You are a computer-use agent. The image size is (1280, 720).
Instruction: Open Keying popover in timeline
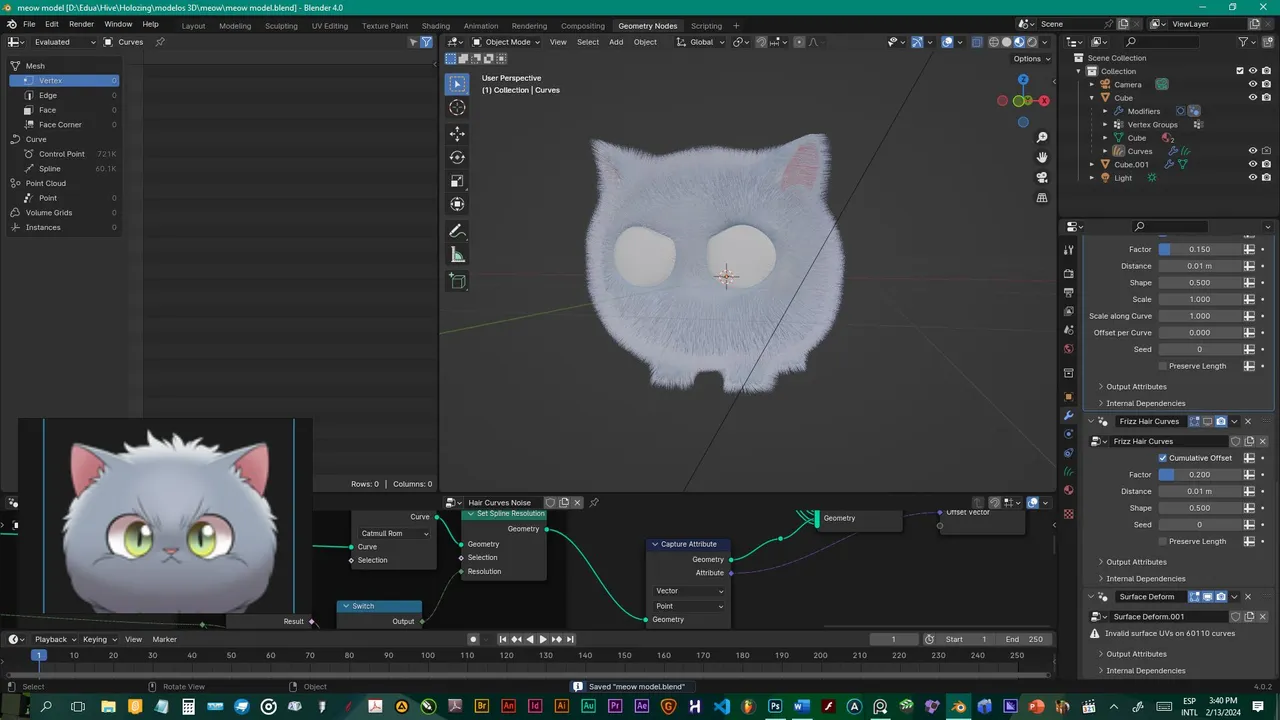click(99, 639)
